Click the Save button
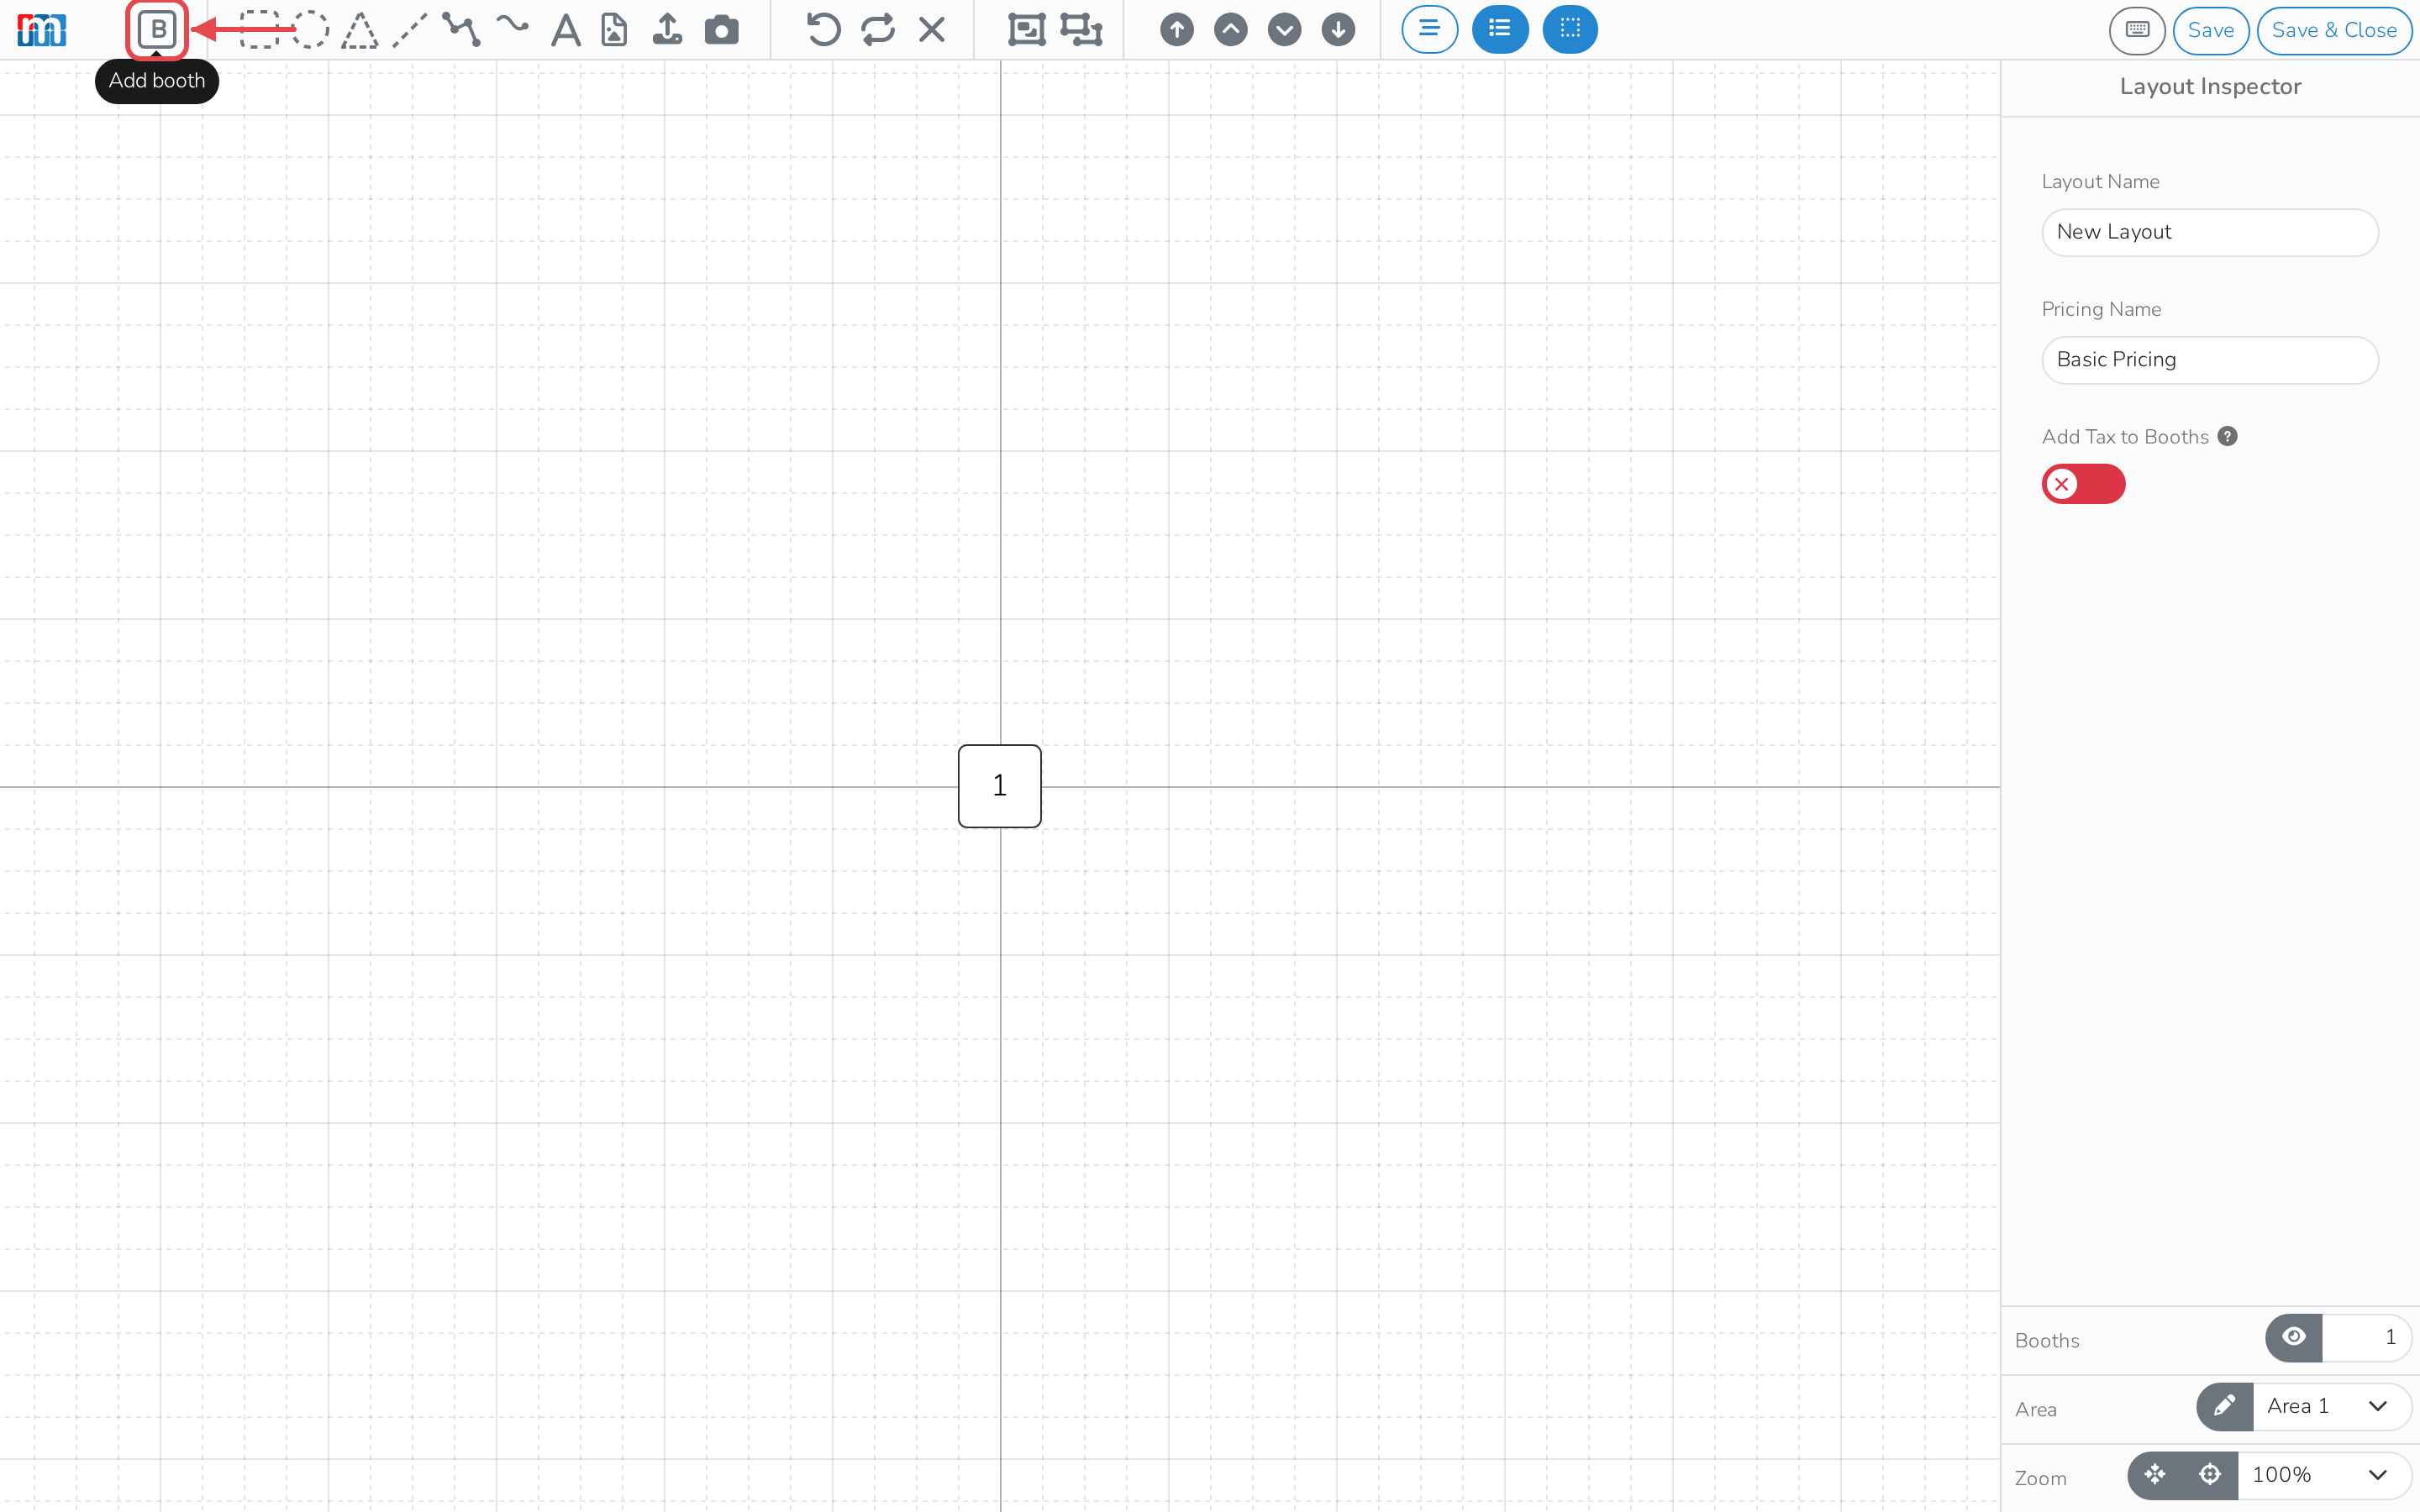This screenshot has height=1512, width=2420. click(2211, 30)
